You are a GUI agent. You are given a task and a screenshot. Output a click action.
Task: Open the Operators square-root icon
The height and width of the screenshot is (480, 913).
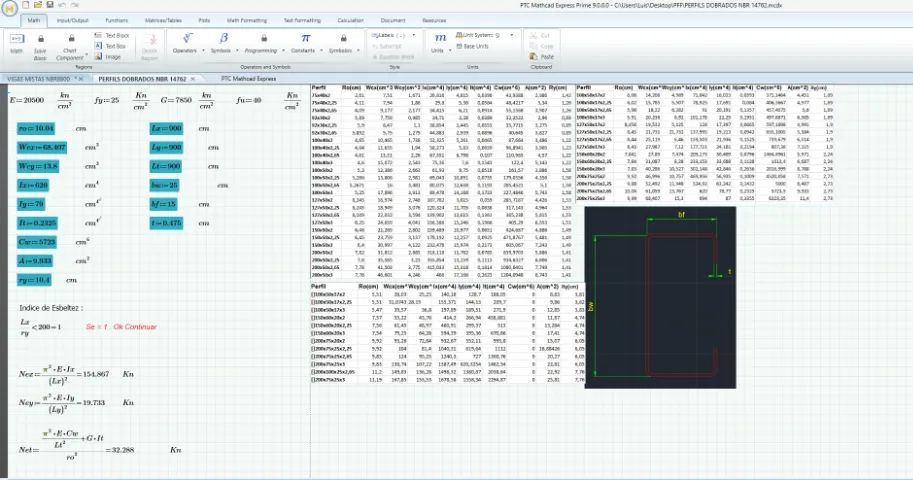[x=187, y=38]
